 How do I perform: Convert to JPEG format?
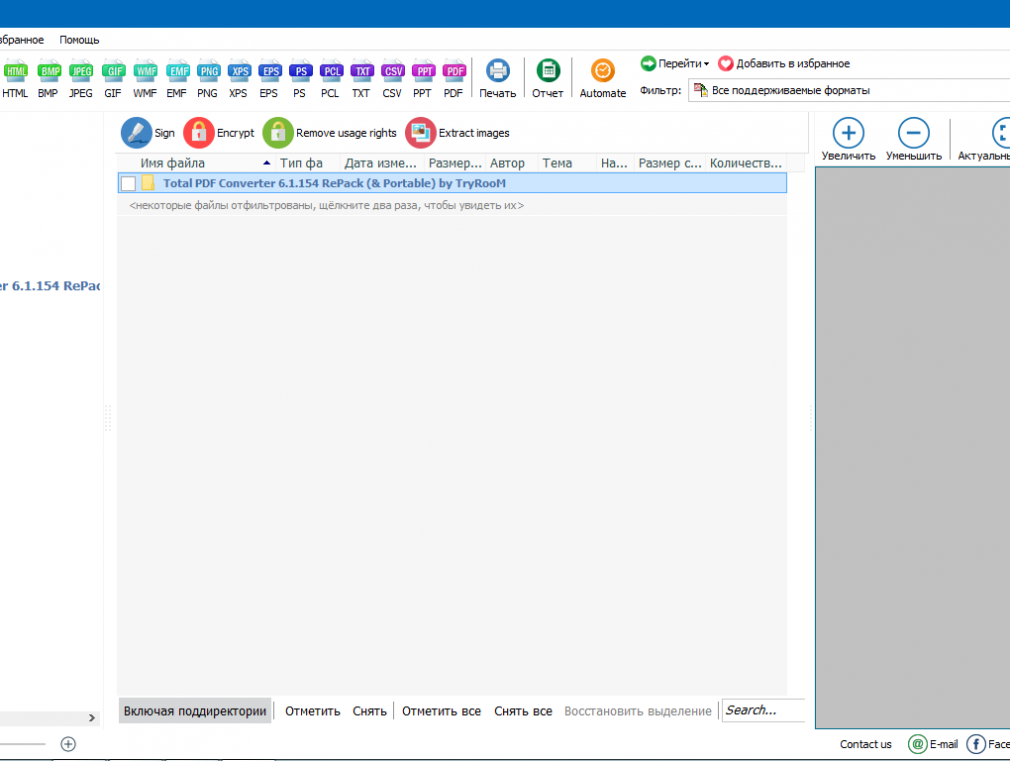pyautogui.click(x=81, y=79)
